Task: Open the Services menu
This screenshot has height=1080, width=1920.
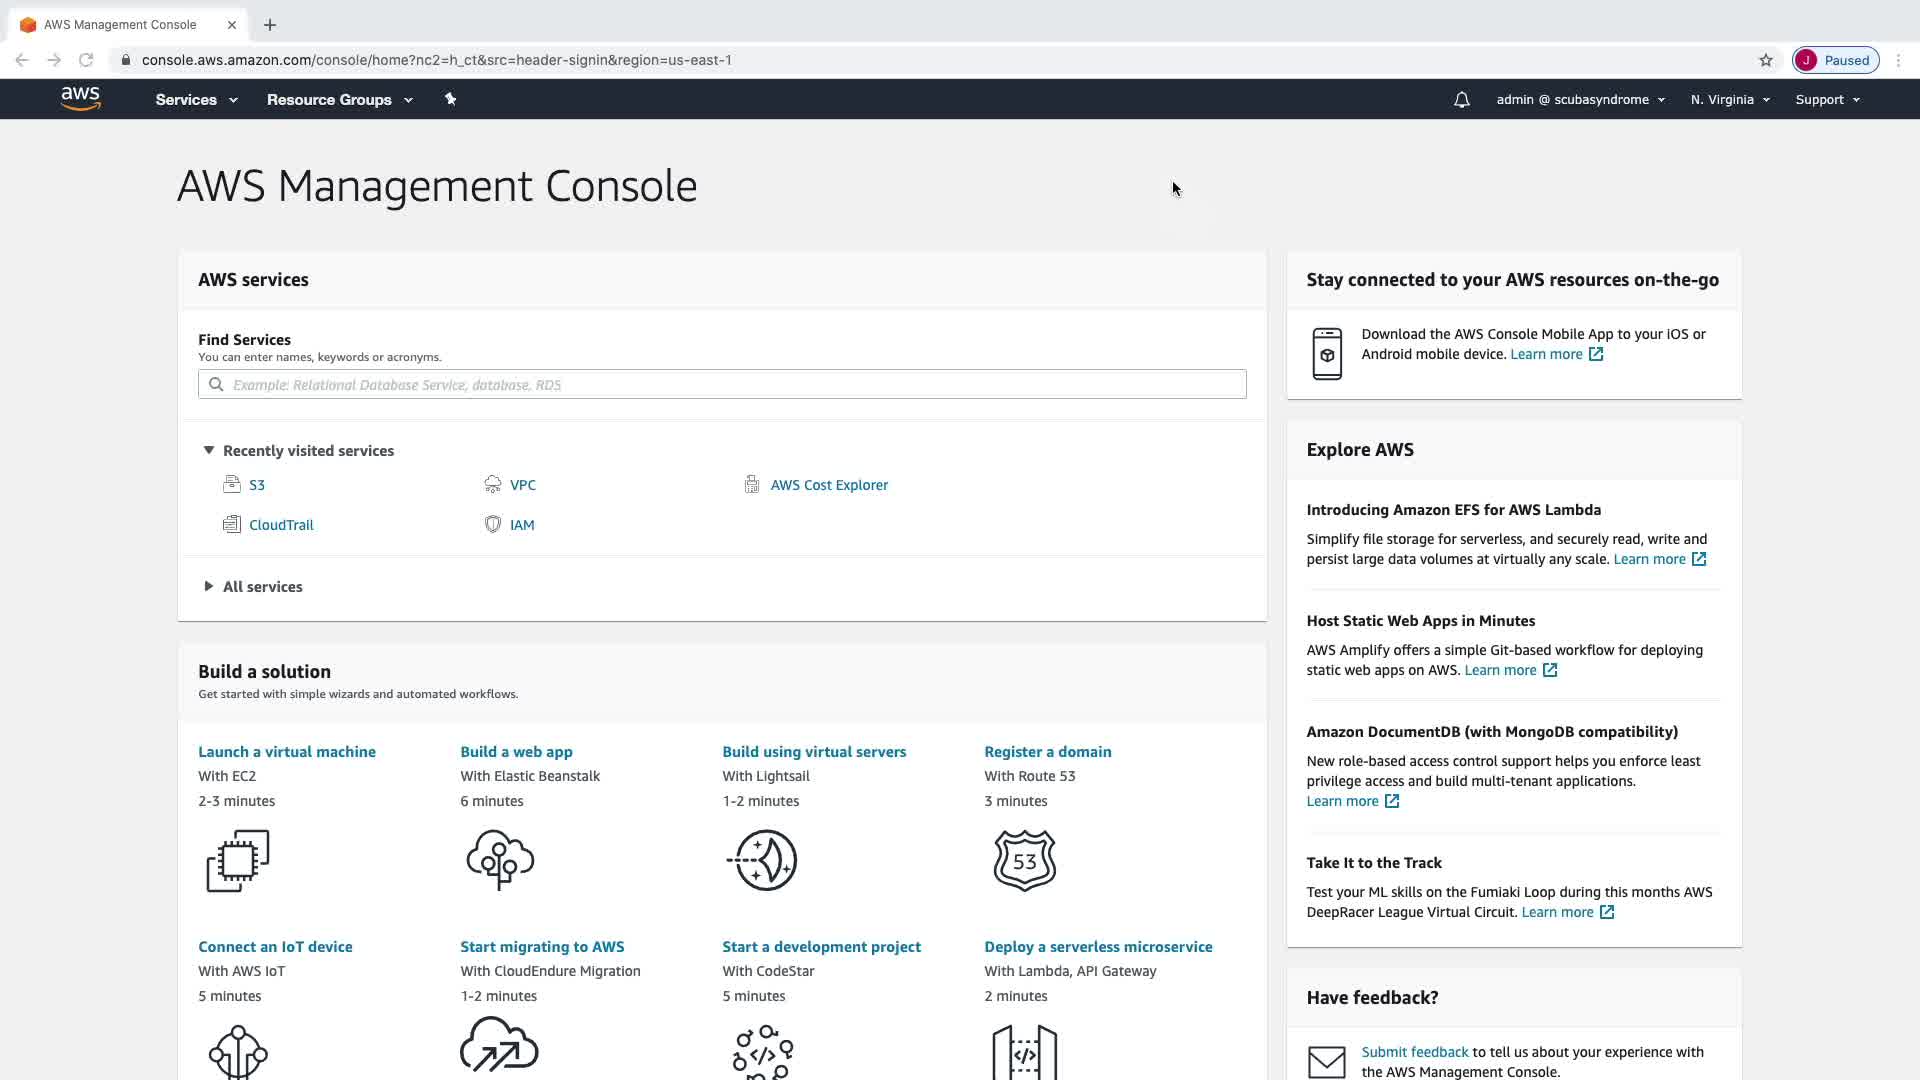Action: [196, 100]
